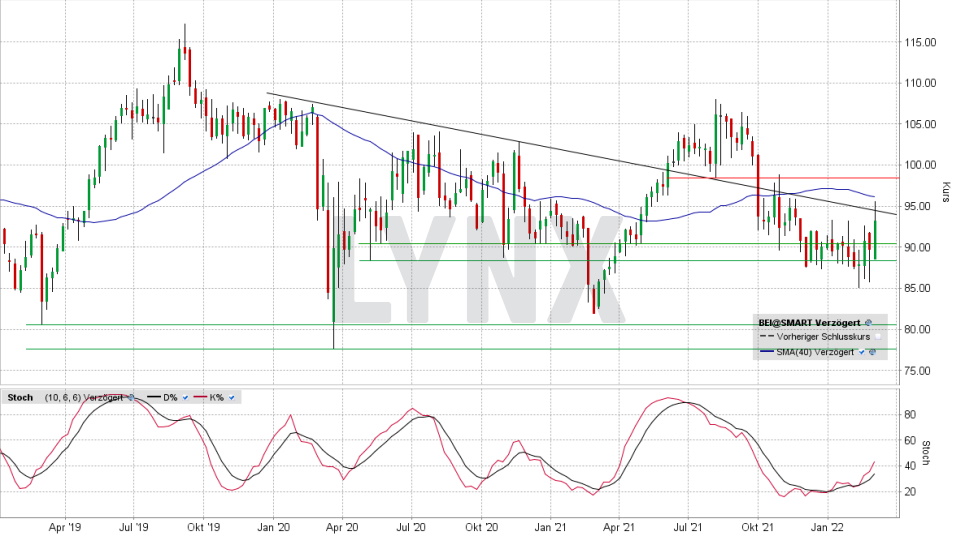Click the 100.00 price axis label
The image size is (960, 540).
920,165
